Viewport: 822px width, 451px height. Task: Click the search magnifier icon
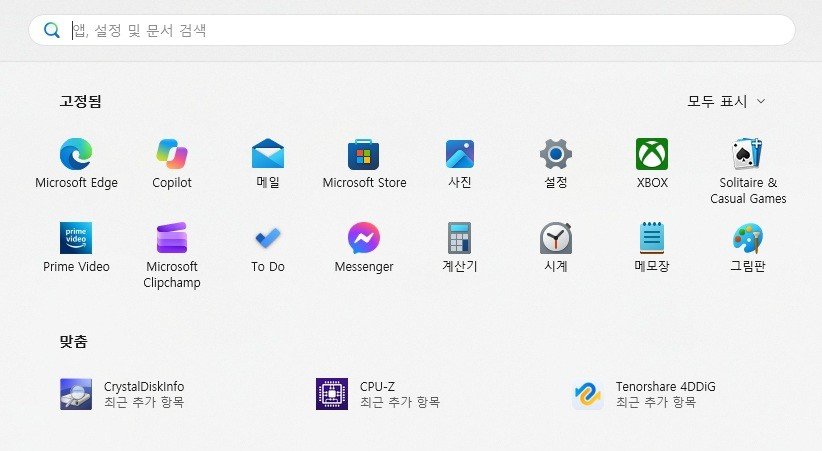point(51,30)
